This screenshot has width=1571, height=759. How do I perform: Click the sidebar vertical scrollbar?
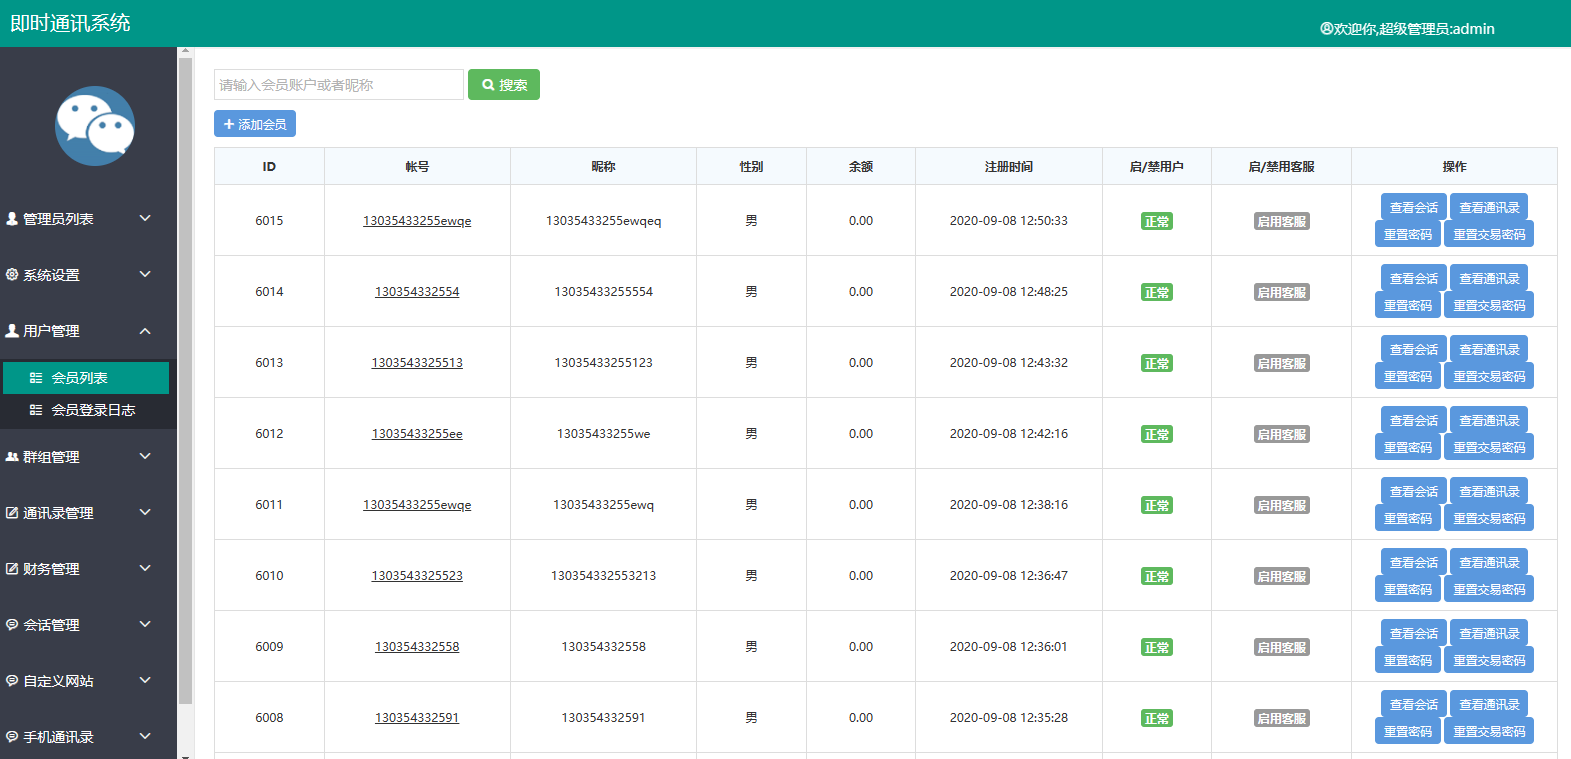pos(185,380)
